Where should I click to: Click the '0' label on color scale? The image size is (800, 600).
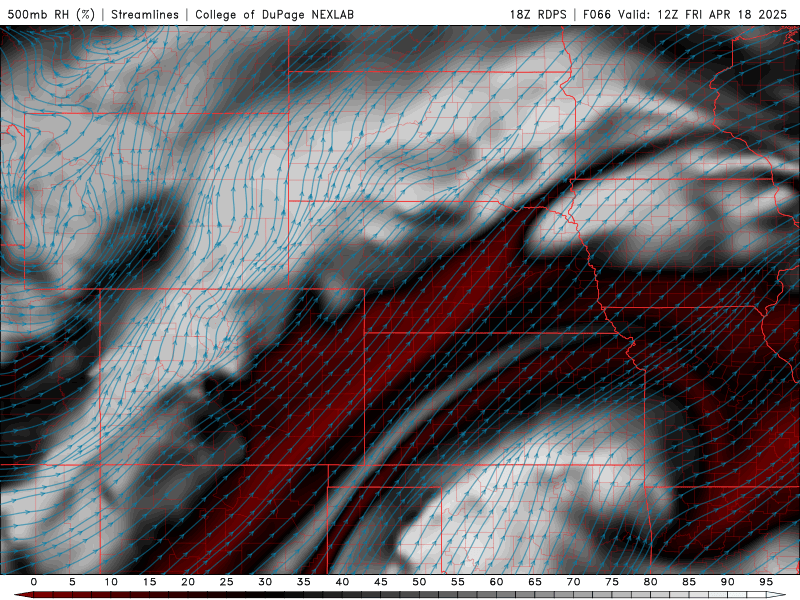coord(34,582)
